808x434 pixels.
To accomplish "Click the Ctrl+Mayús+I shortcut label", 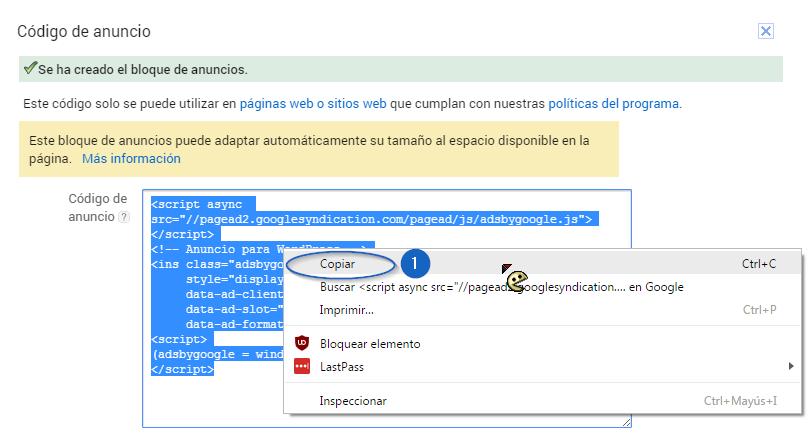I will tap(740, 400).
